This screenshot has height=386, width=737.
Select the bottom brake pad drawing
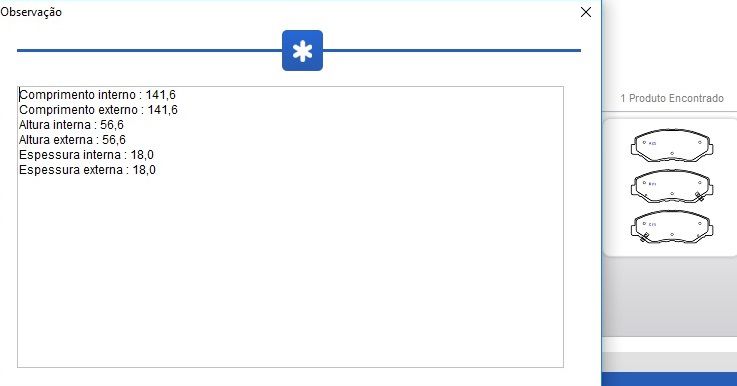tap(672, 227)
